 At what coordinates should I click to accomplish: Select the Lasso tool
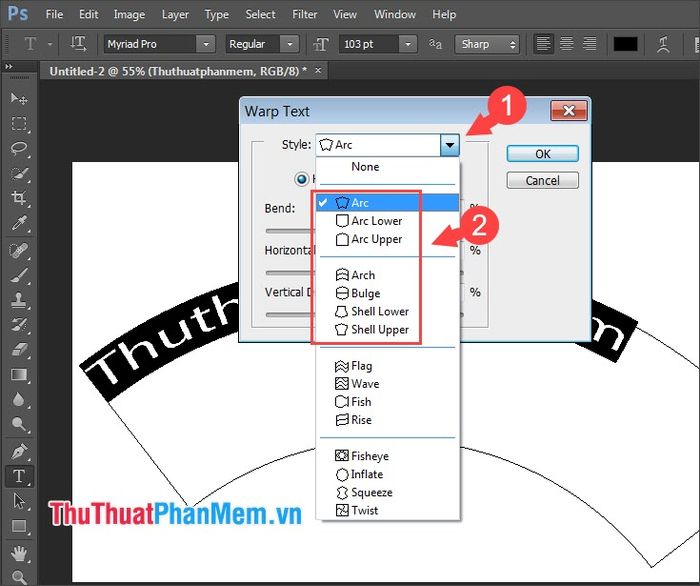coord(19,148)
